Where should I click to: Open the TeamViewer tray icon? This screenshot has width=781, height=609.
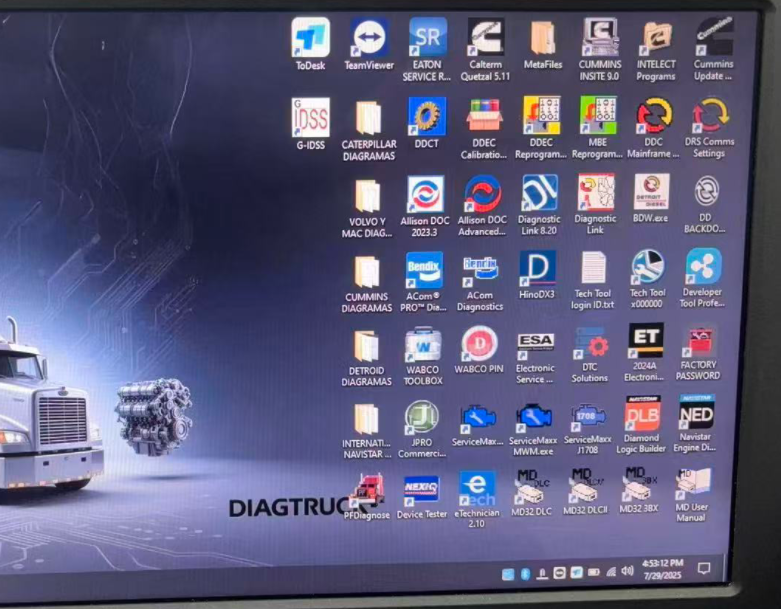click(x=559, y=574)
